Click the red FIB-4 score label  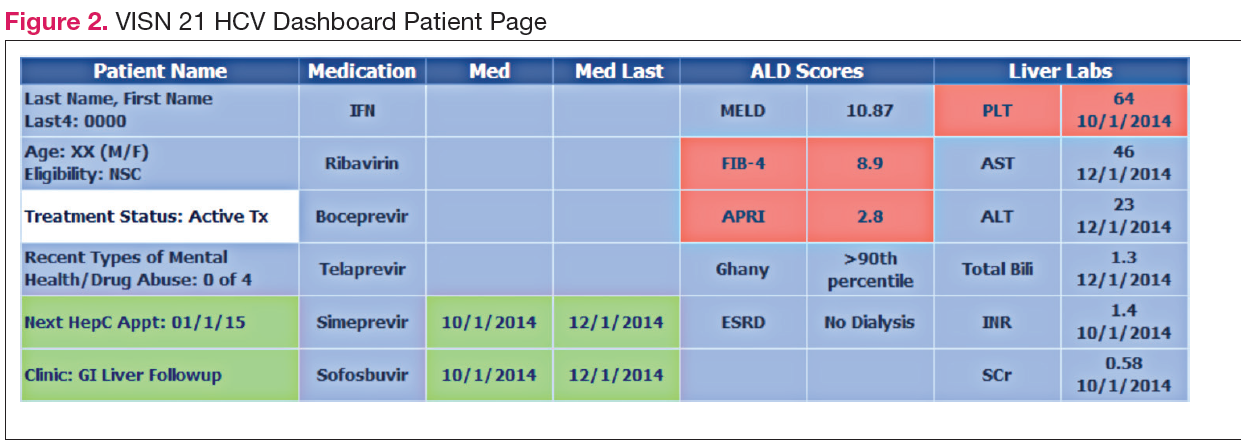(743, 163)
